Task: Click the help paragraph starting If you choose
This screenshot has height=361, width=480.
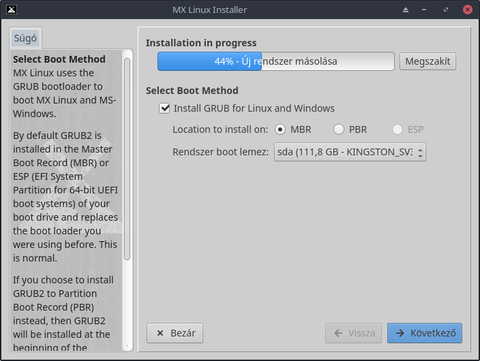Action: pyautogui.click(x=63, y=313)
